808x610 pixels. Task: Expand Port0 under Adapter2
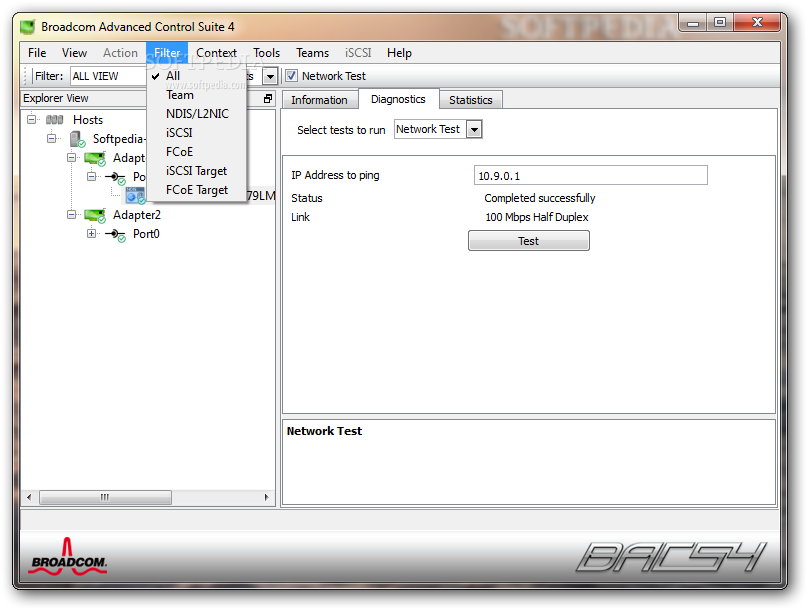tap(91, 234)
